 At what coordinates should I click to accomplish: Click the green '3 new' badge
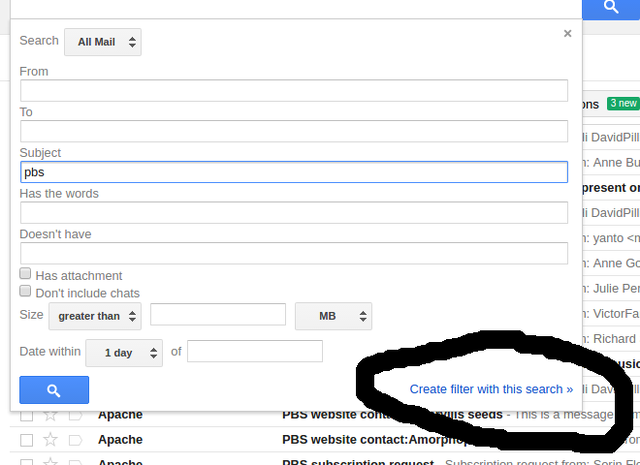point(622,103)
